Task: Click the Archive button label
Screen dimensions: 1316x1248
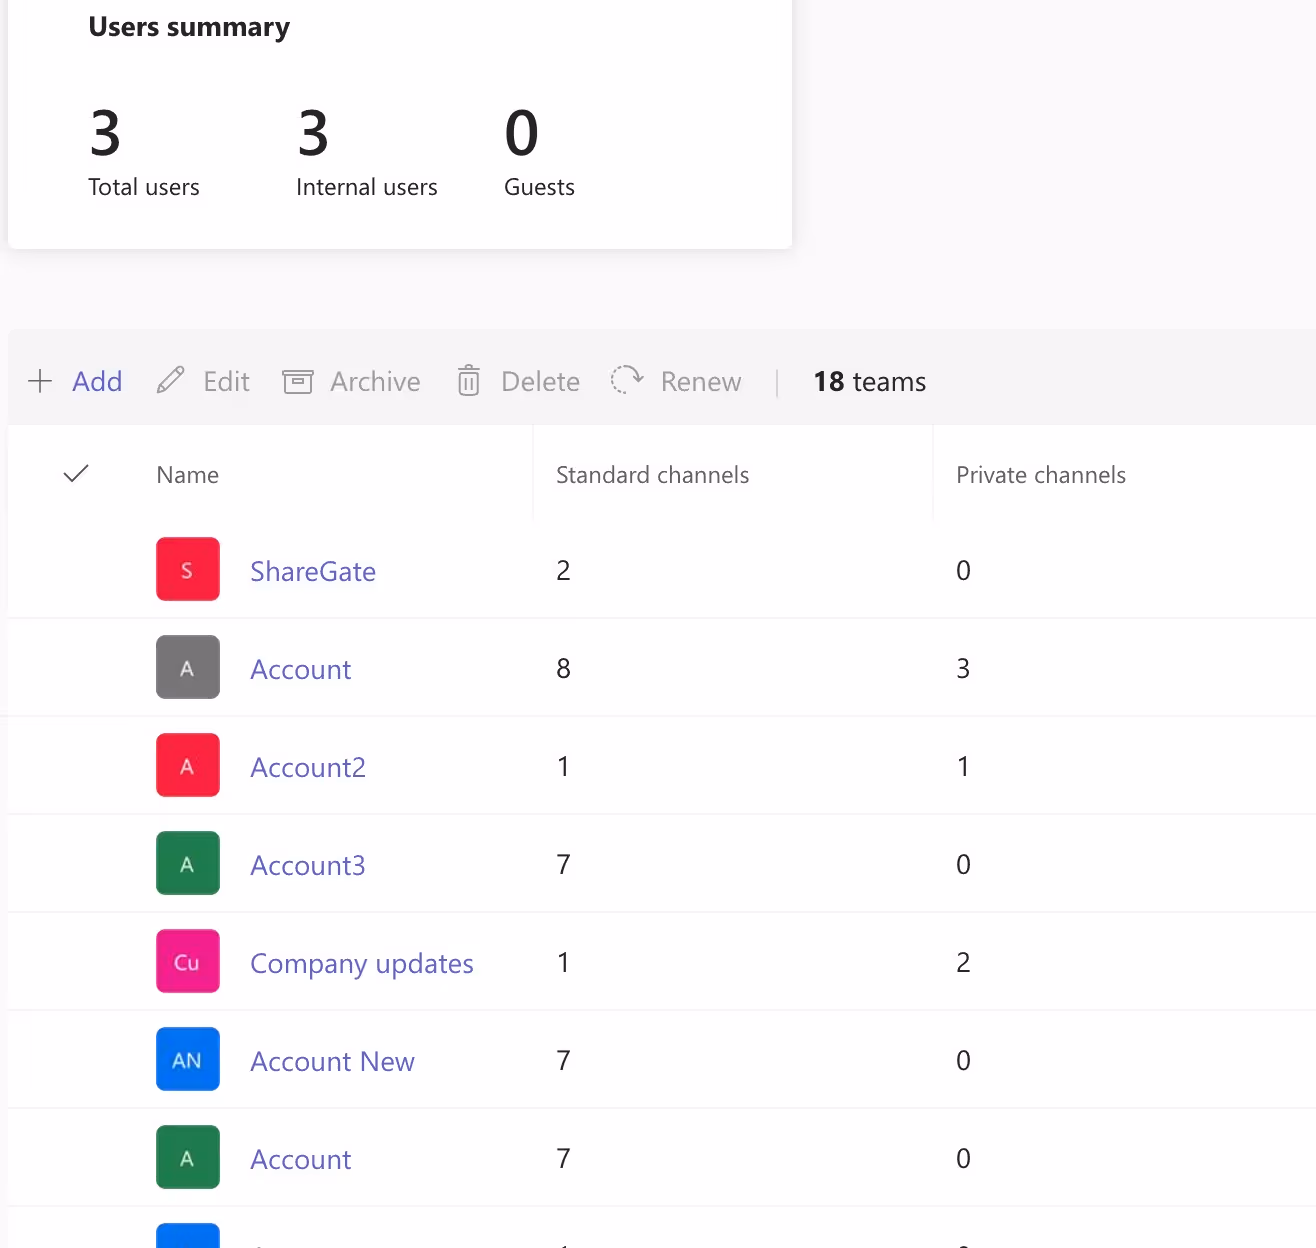Action: pos(375,381)
